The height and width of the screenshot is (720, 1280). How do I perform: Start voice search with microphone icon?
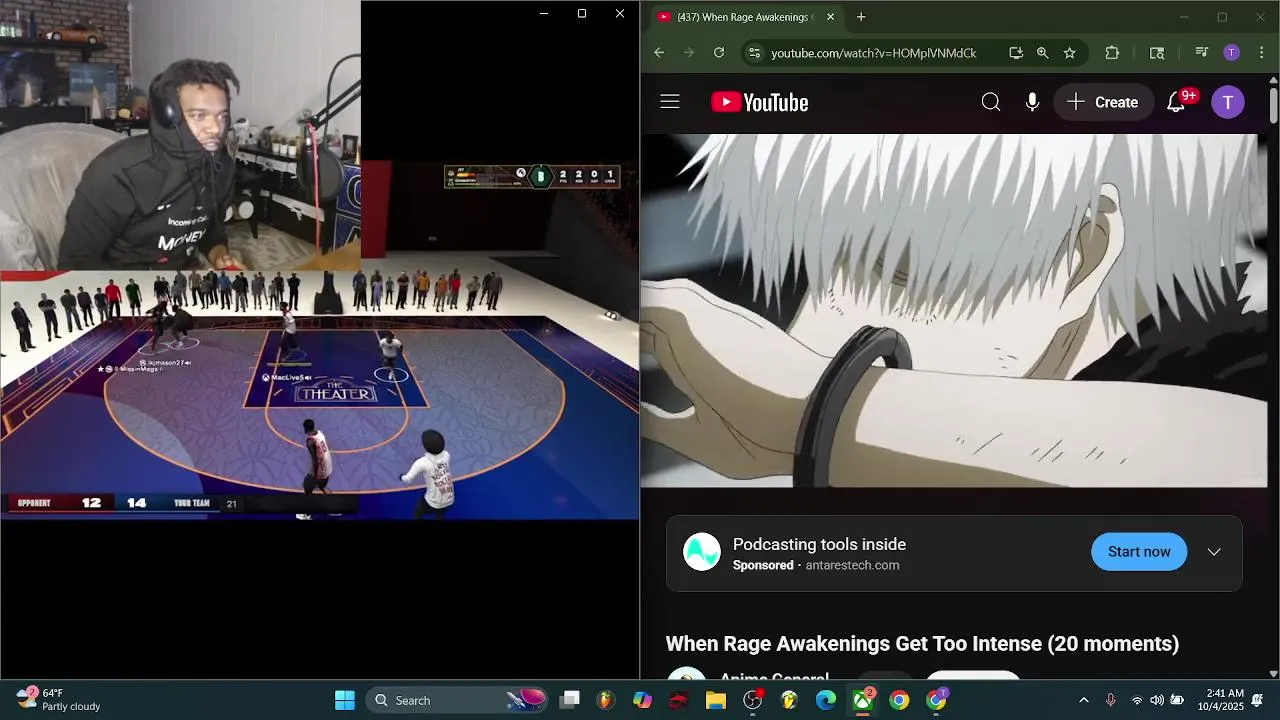coord(1032,102)
